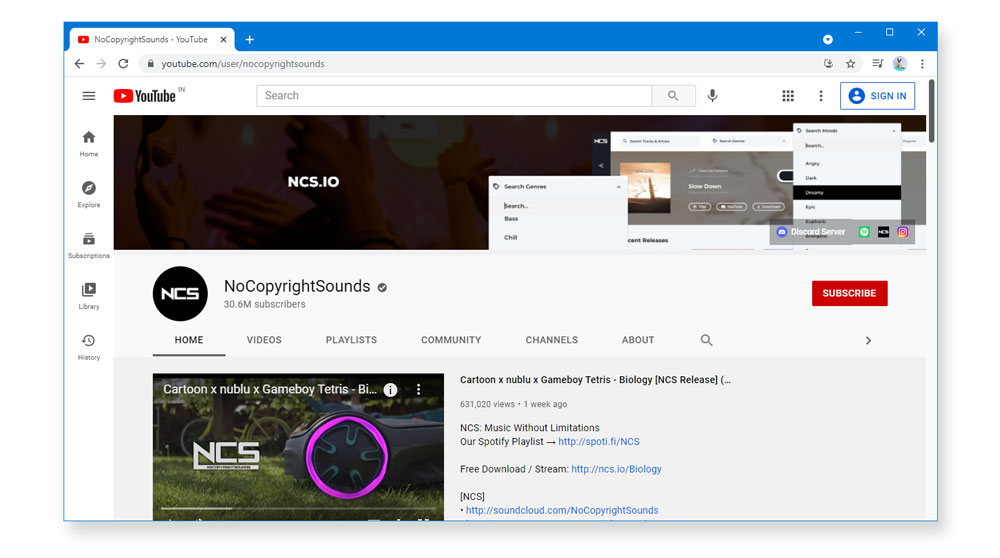Reload the page

tap(123, 64)
